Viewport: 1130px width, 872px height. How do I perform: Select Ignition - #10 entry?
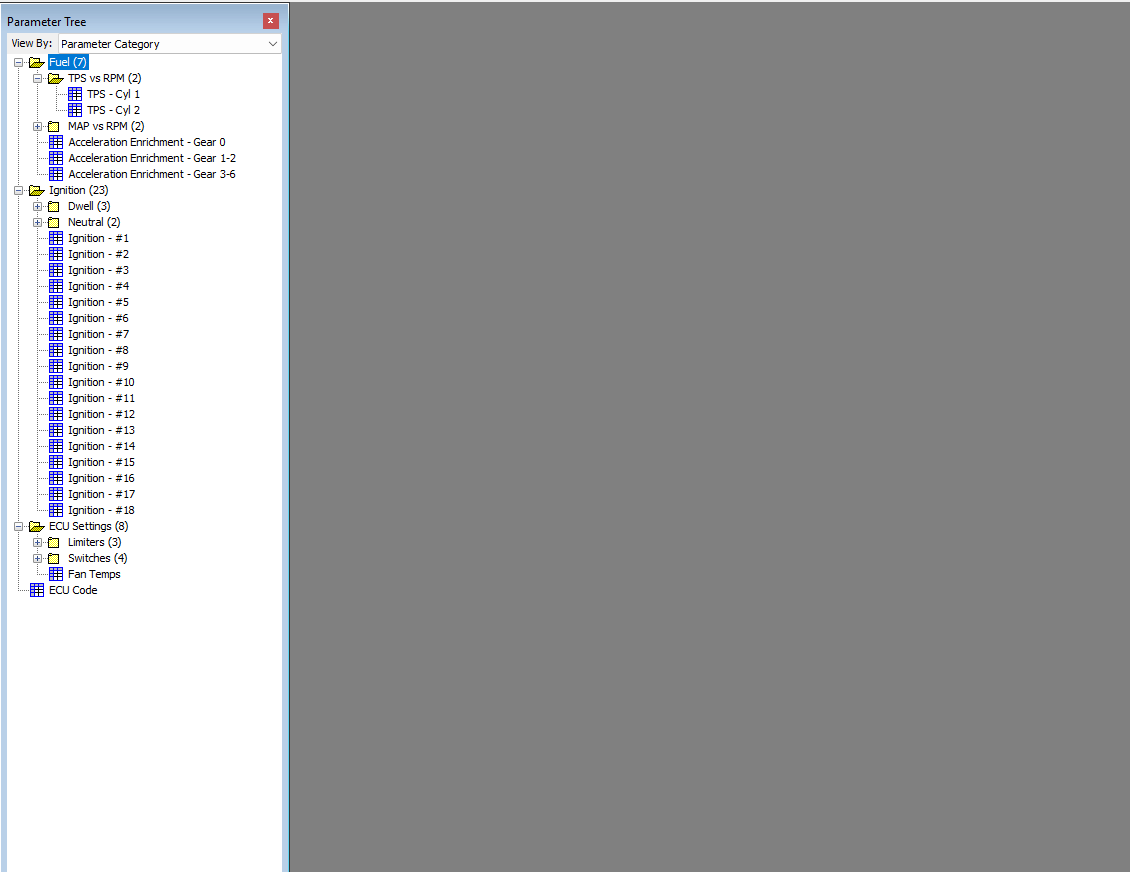point(102,383)
